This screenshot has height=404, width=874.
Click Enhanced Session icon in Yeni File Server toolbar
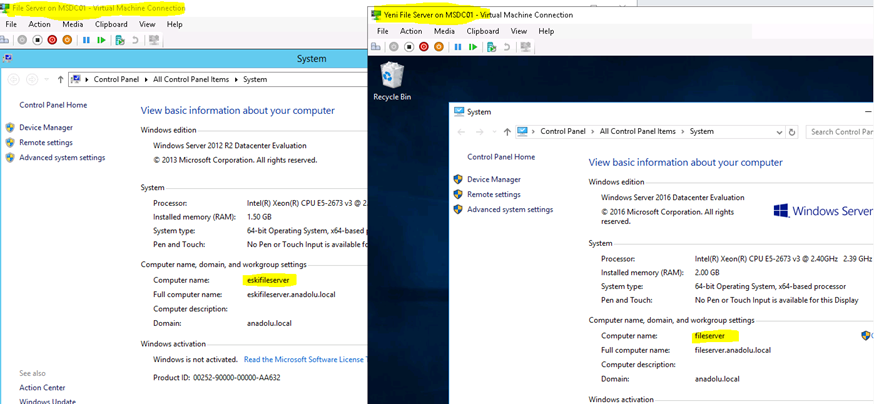coord(525,47)
